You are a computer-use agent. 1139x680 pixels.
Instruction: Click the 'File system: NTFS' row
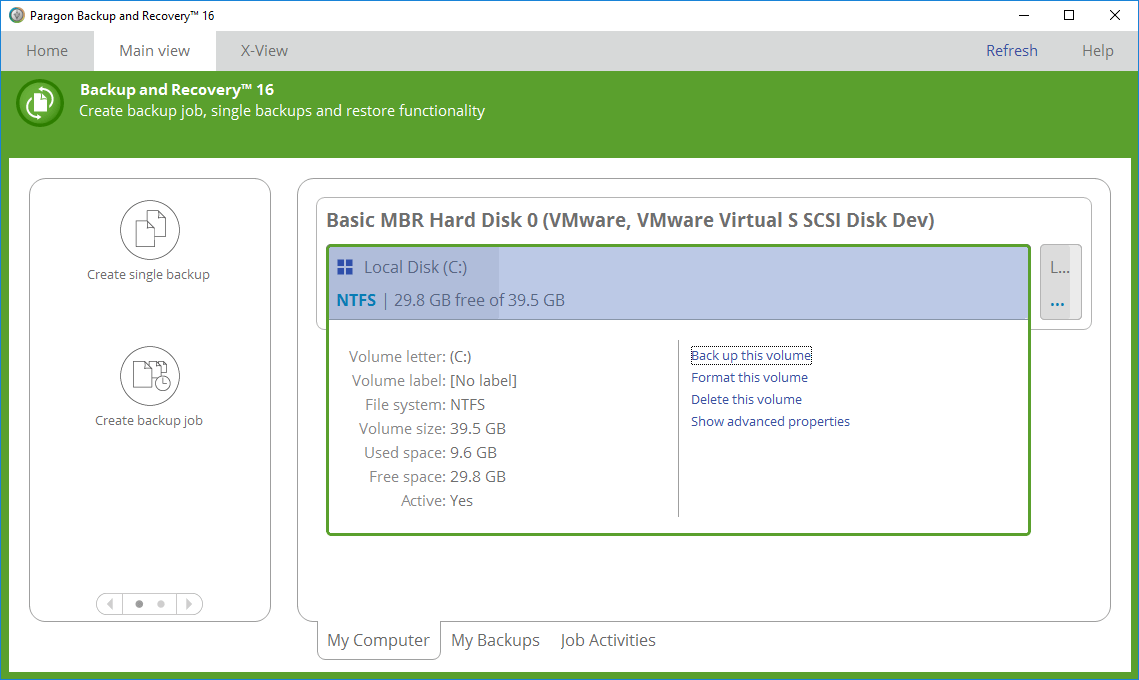(425, 405)
